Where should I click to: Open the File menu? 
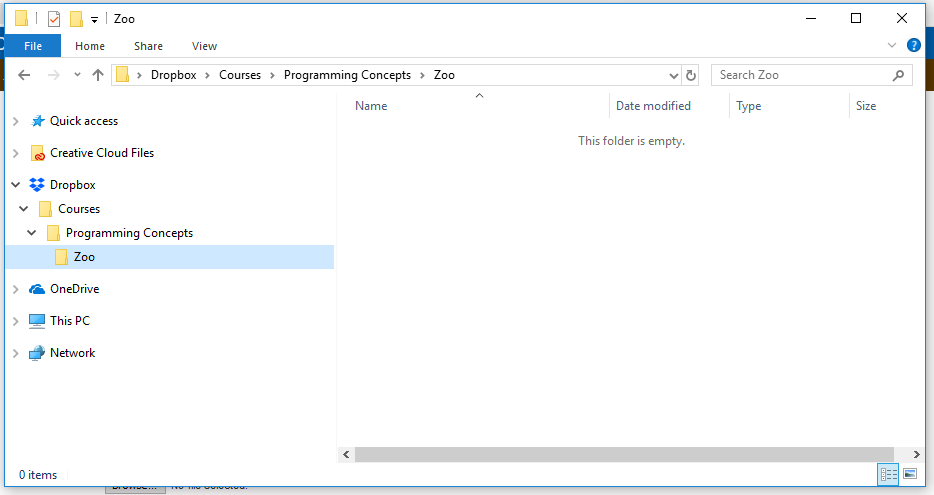pos(33,46)
